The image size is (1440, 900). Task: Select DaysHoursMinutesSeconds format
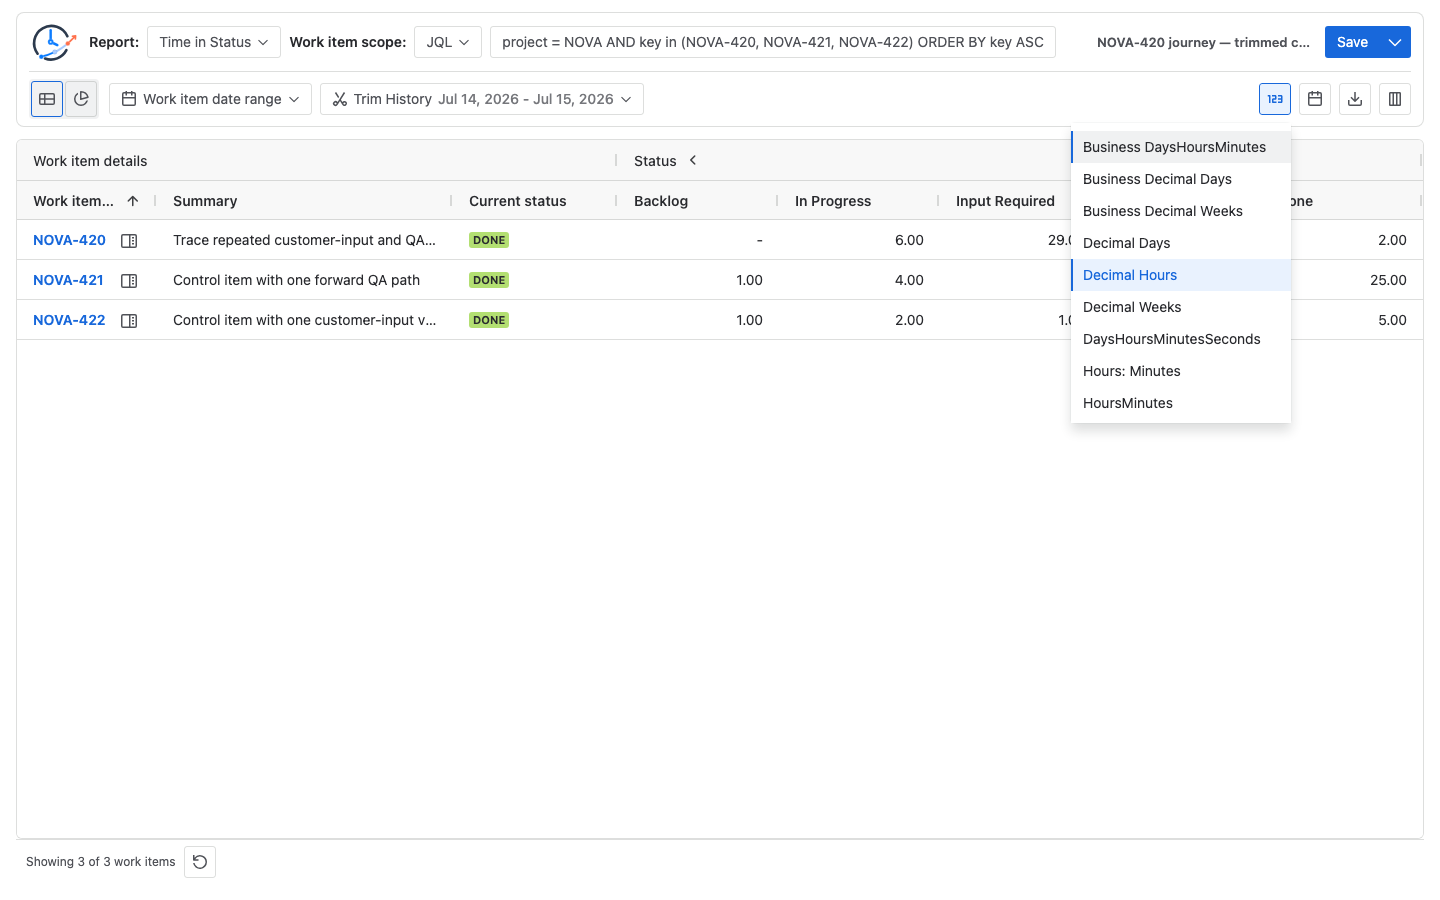click(1181, 339)
